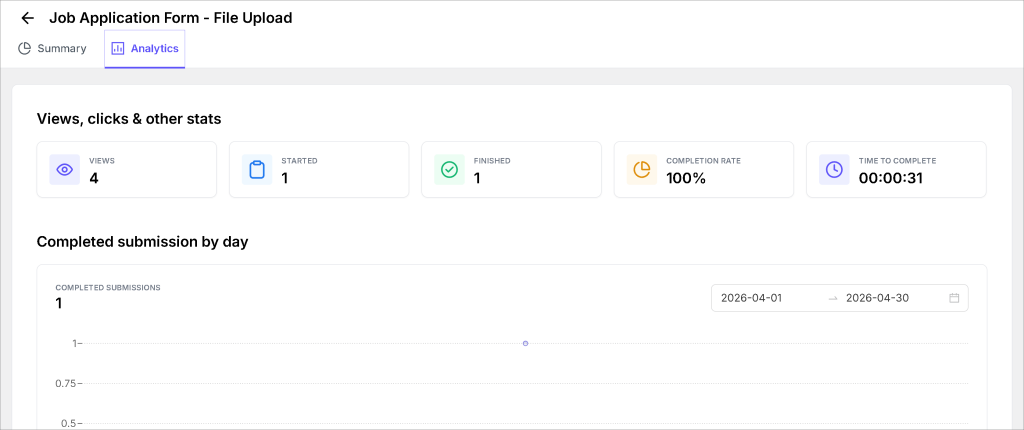This screenshot has height=430, width=1024.
Task: Switch to the Summary tab
Action: 52,48
